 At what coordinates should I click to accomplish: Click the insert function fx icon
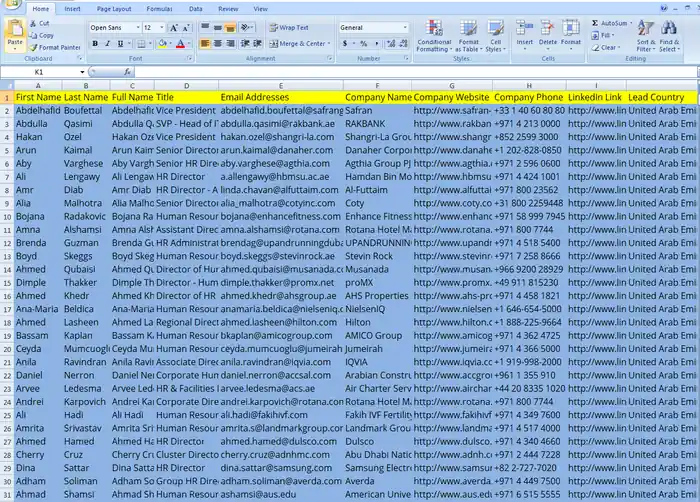pyautogui.click(x=127, y=72)
